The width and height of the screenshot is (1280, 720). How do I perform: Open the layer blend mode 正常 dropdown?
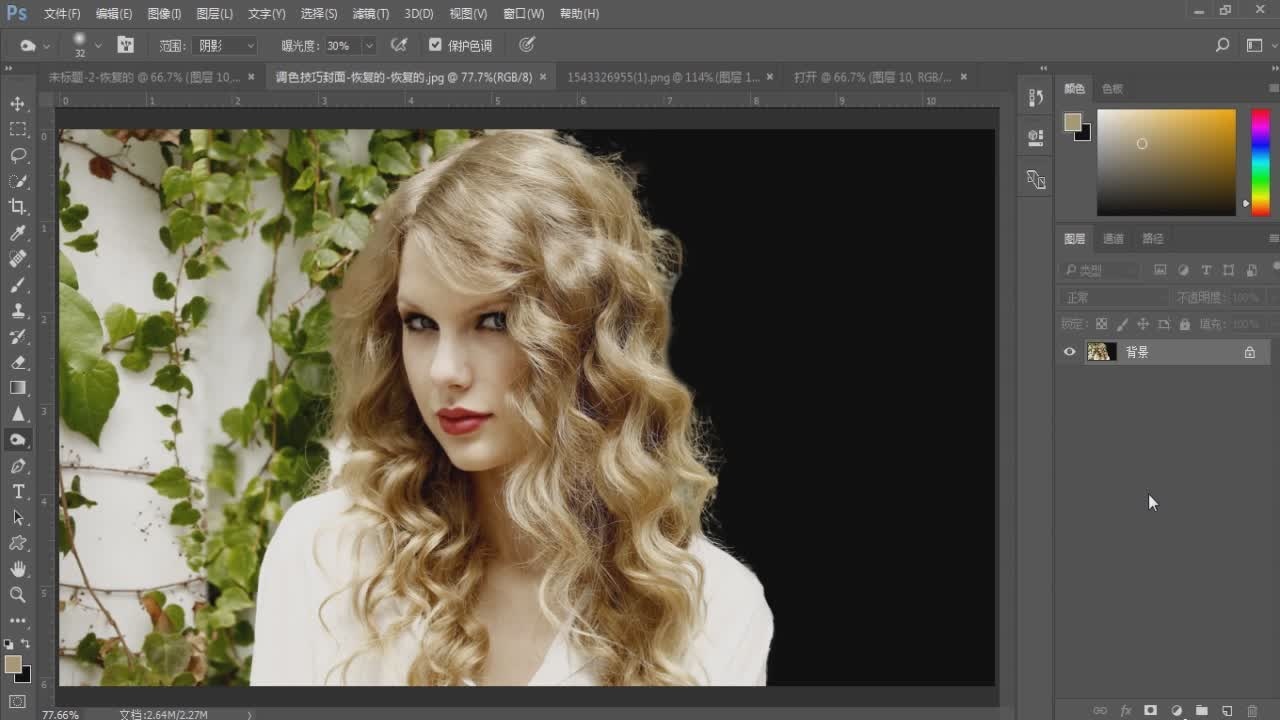click(x=1113, y=298)
